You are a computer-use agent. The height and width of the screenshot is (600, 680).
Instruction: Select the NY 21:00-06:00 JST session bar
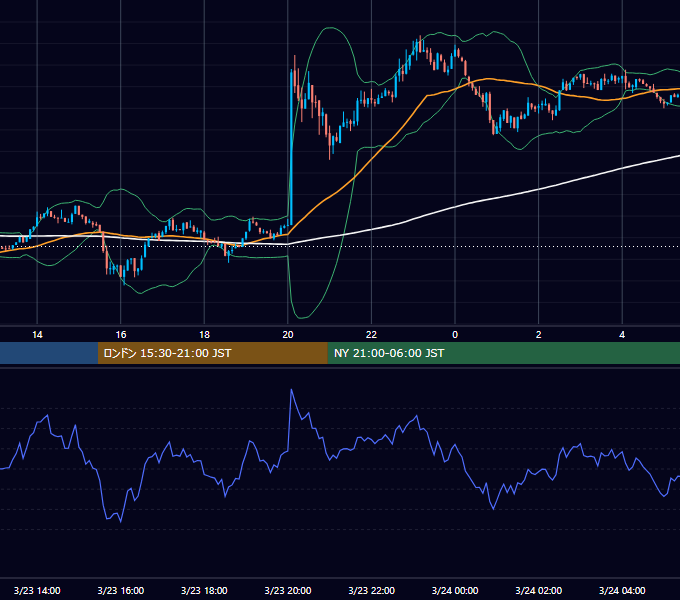(503, 353)
